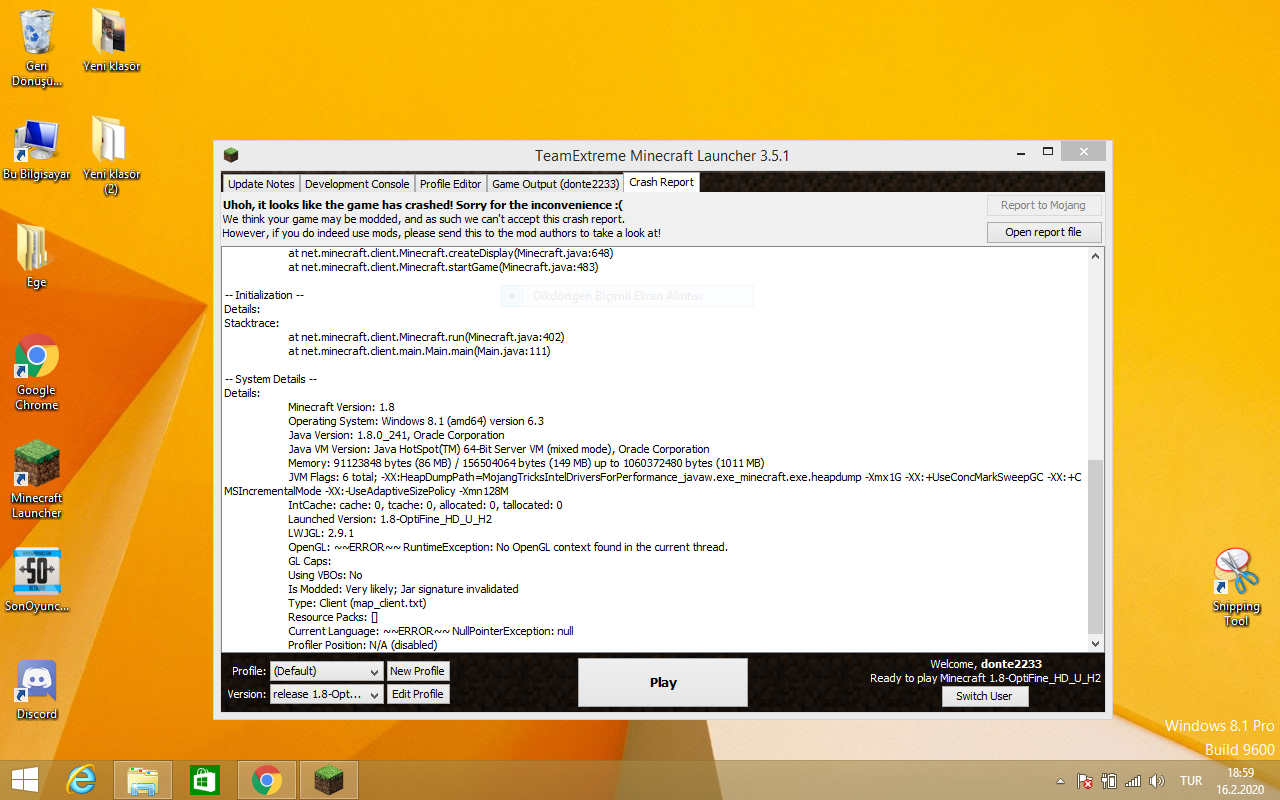Open the Profile Editor tab
The width and height of the screenshot is (1280, 800).
point(450,184)
